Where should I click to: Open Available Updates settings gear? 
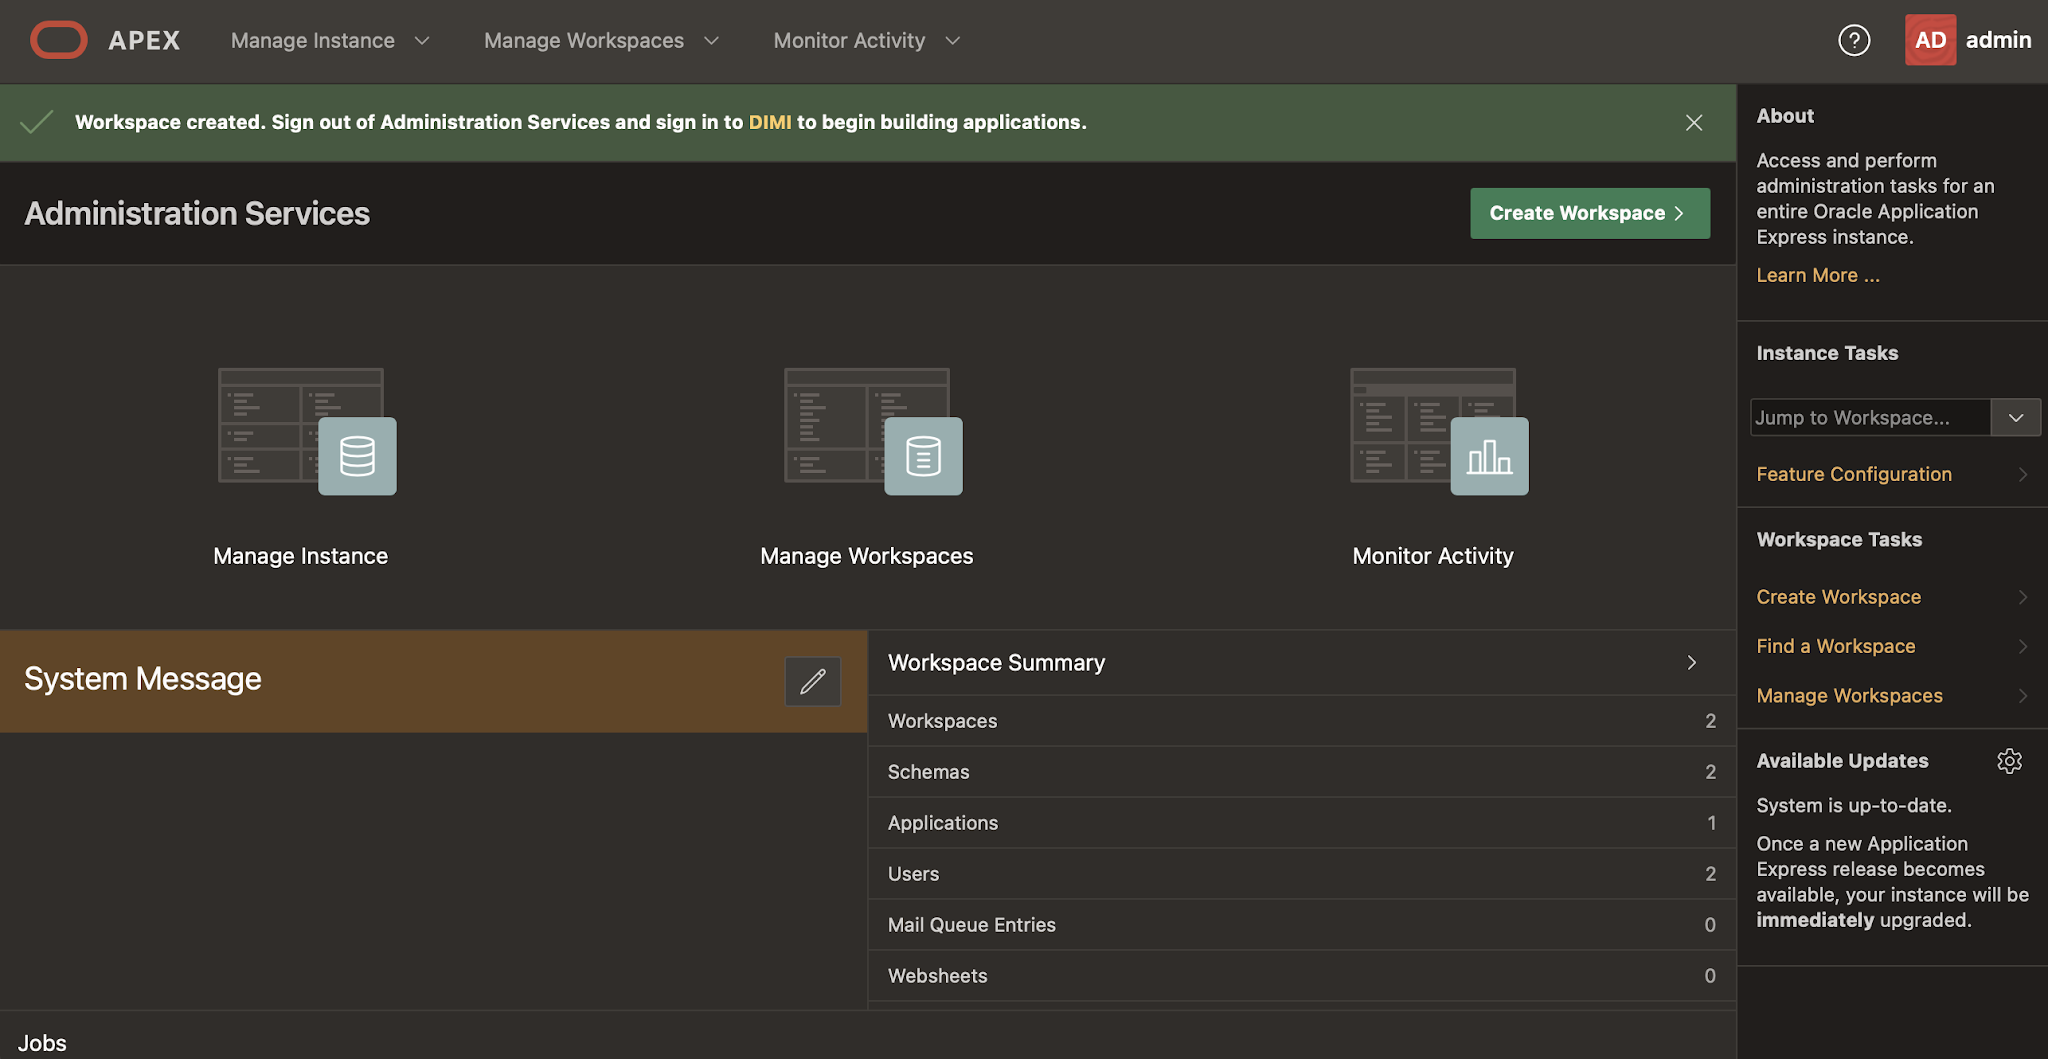2011,761
